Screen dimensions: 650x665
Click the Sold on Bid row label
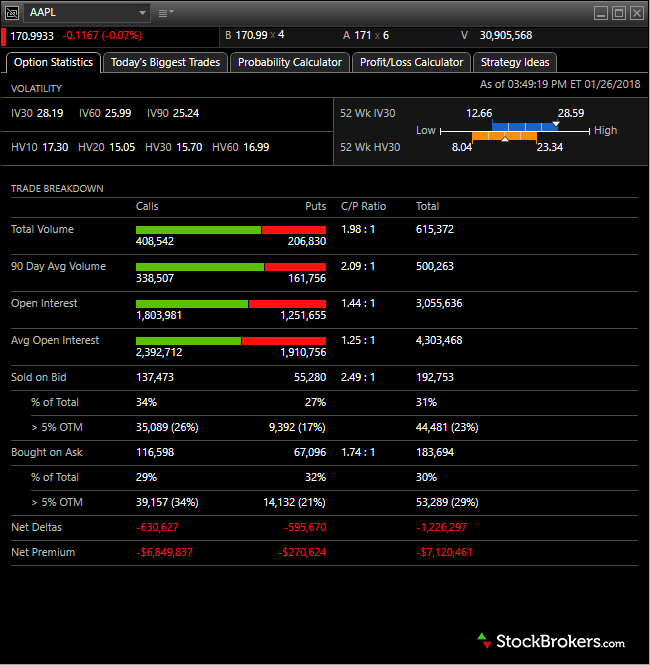pyautogui.click(x=39, y=377)
